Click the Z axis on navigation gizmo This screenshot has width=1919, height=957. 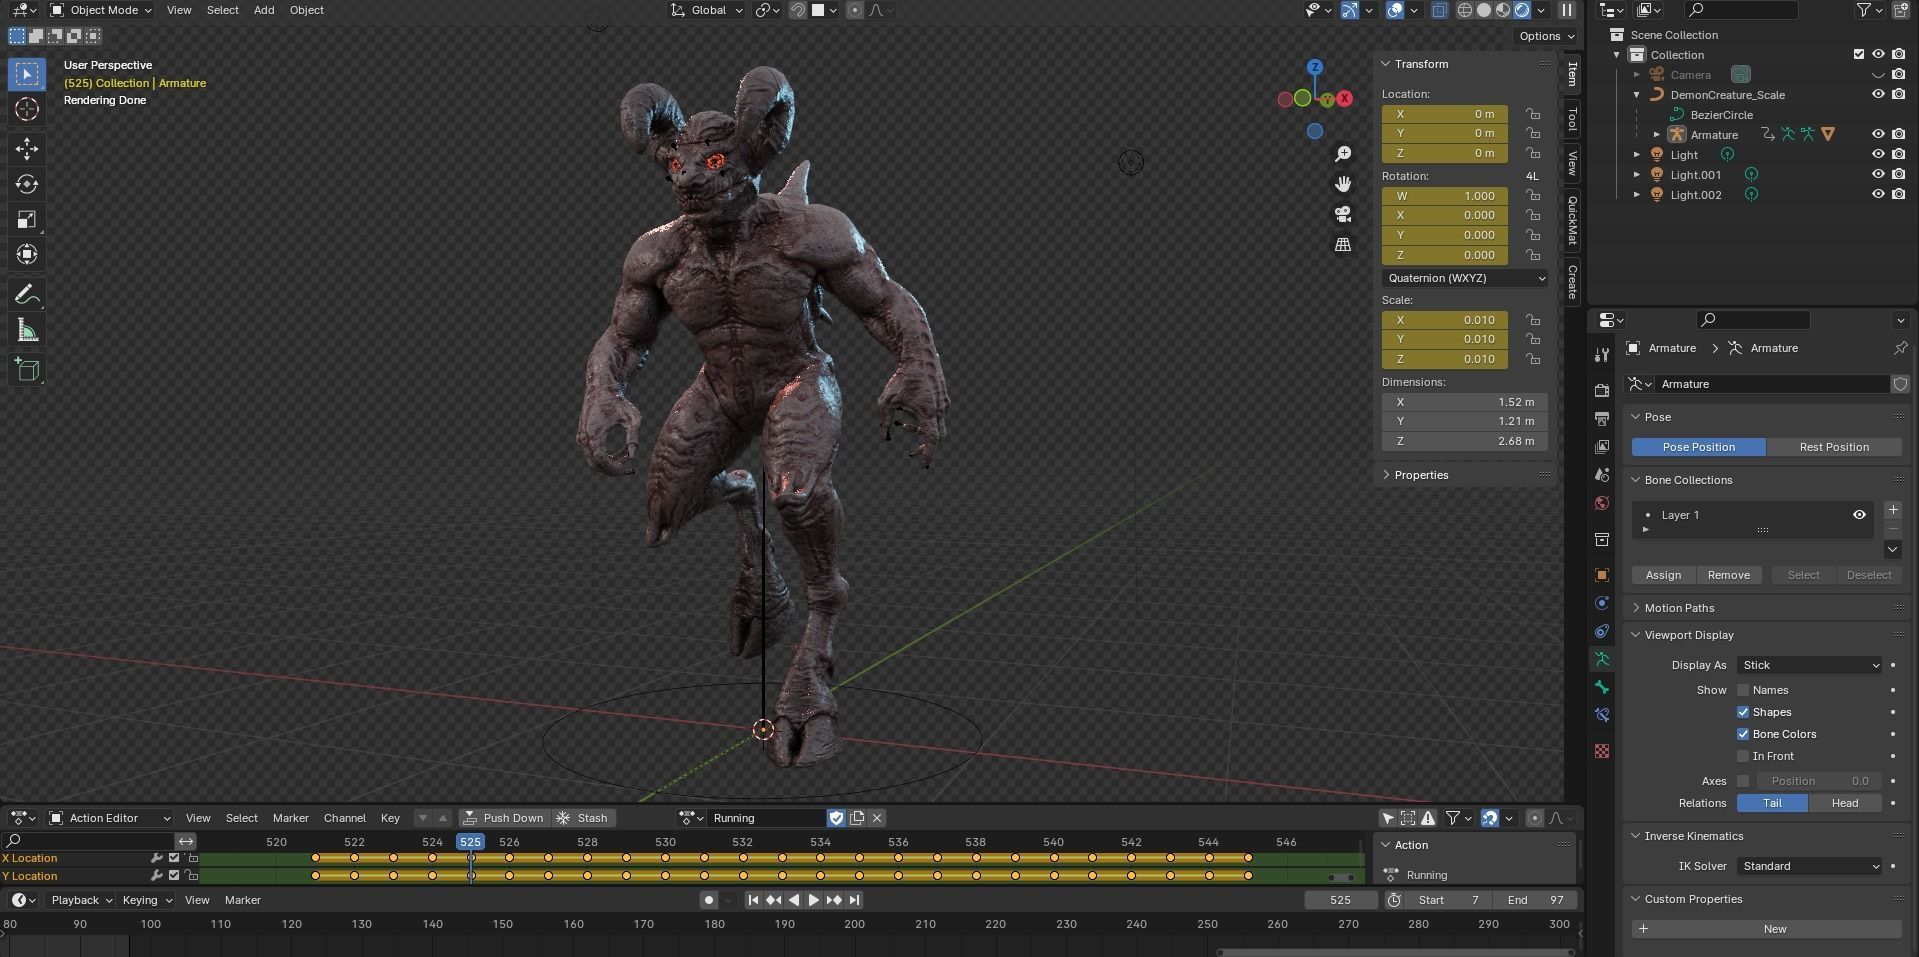1315,67
